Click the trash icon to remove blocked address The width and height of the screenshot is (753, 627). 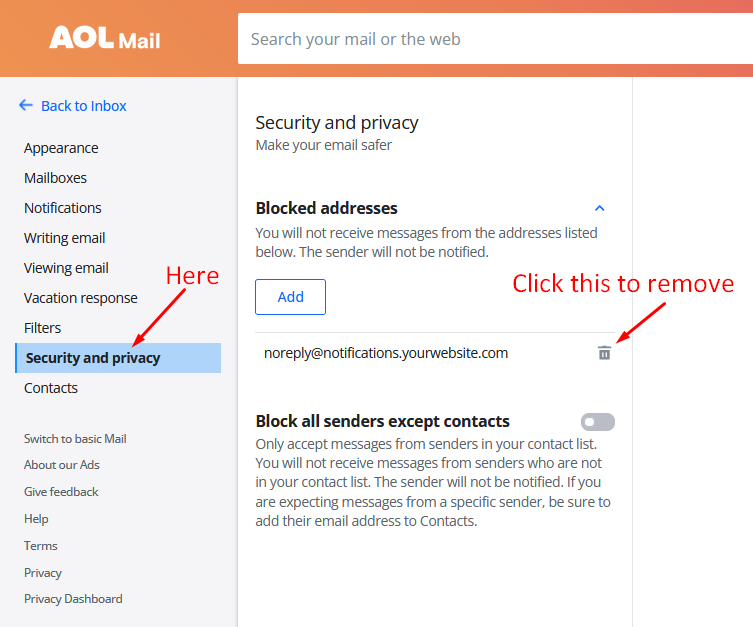tap(604, 353)
